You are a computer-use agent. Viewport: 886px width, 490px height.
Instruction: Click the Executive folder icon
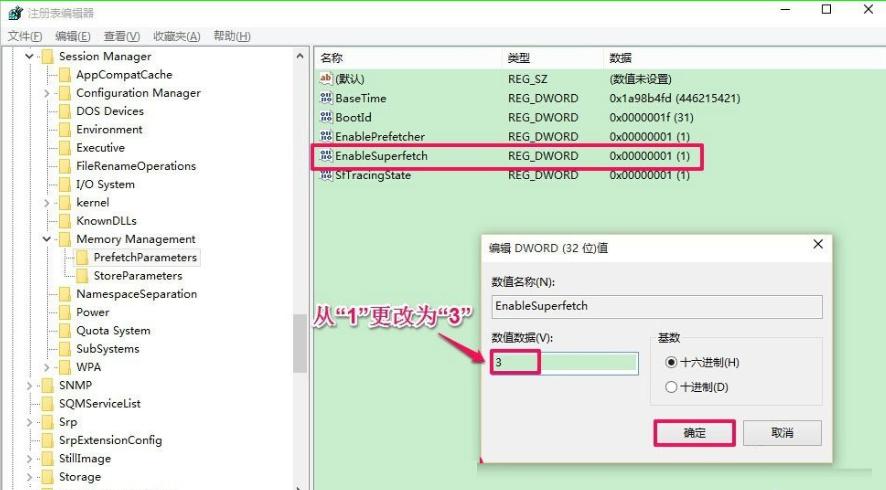click(x=66, y=148)
